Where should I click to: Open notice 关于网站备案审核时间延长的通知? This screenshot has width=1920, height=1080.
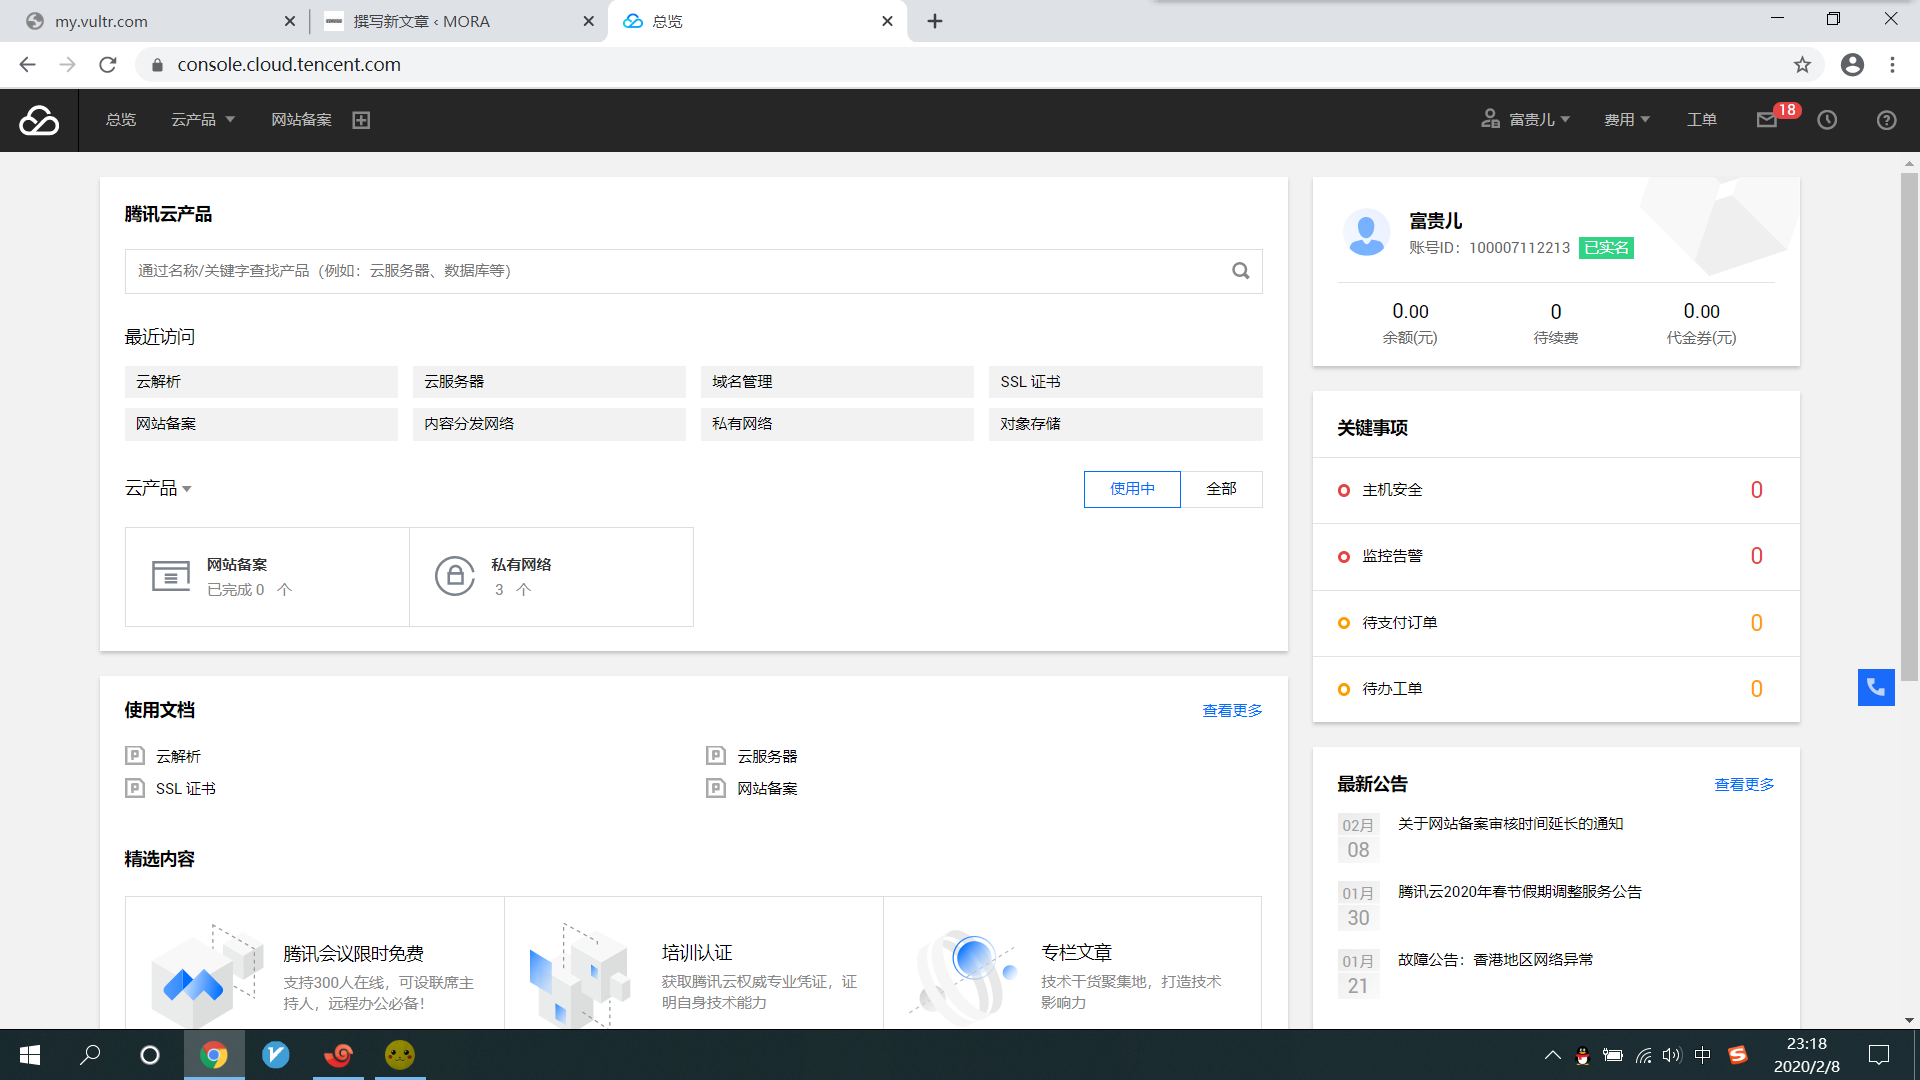[x=1510, y=824]
